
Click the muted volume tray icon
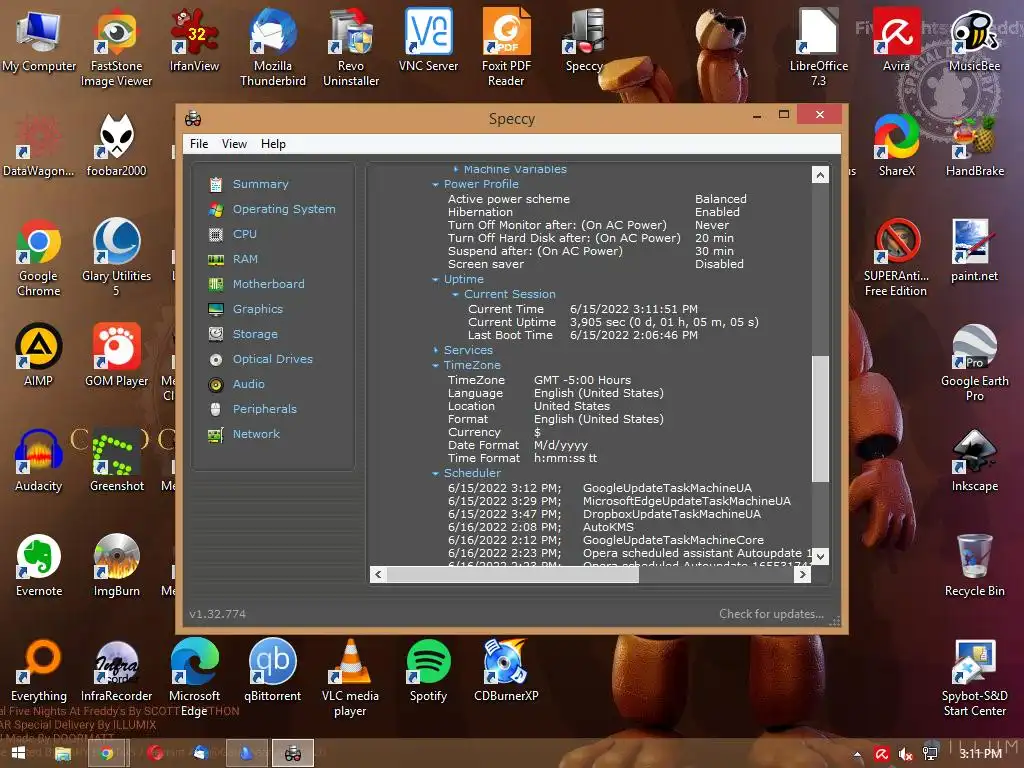click(906, 754)
